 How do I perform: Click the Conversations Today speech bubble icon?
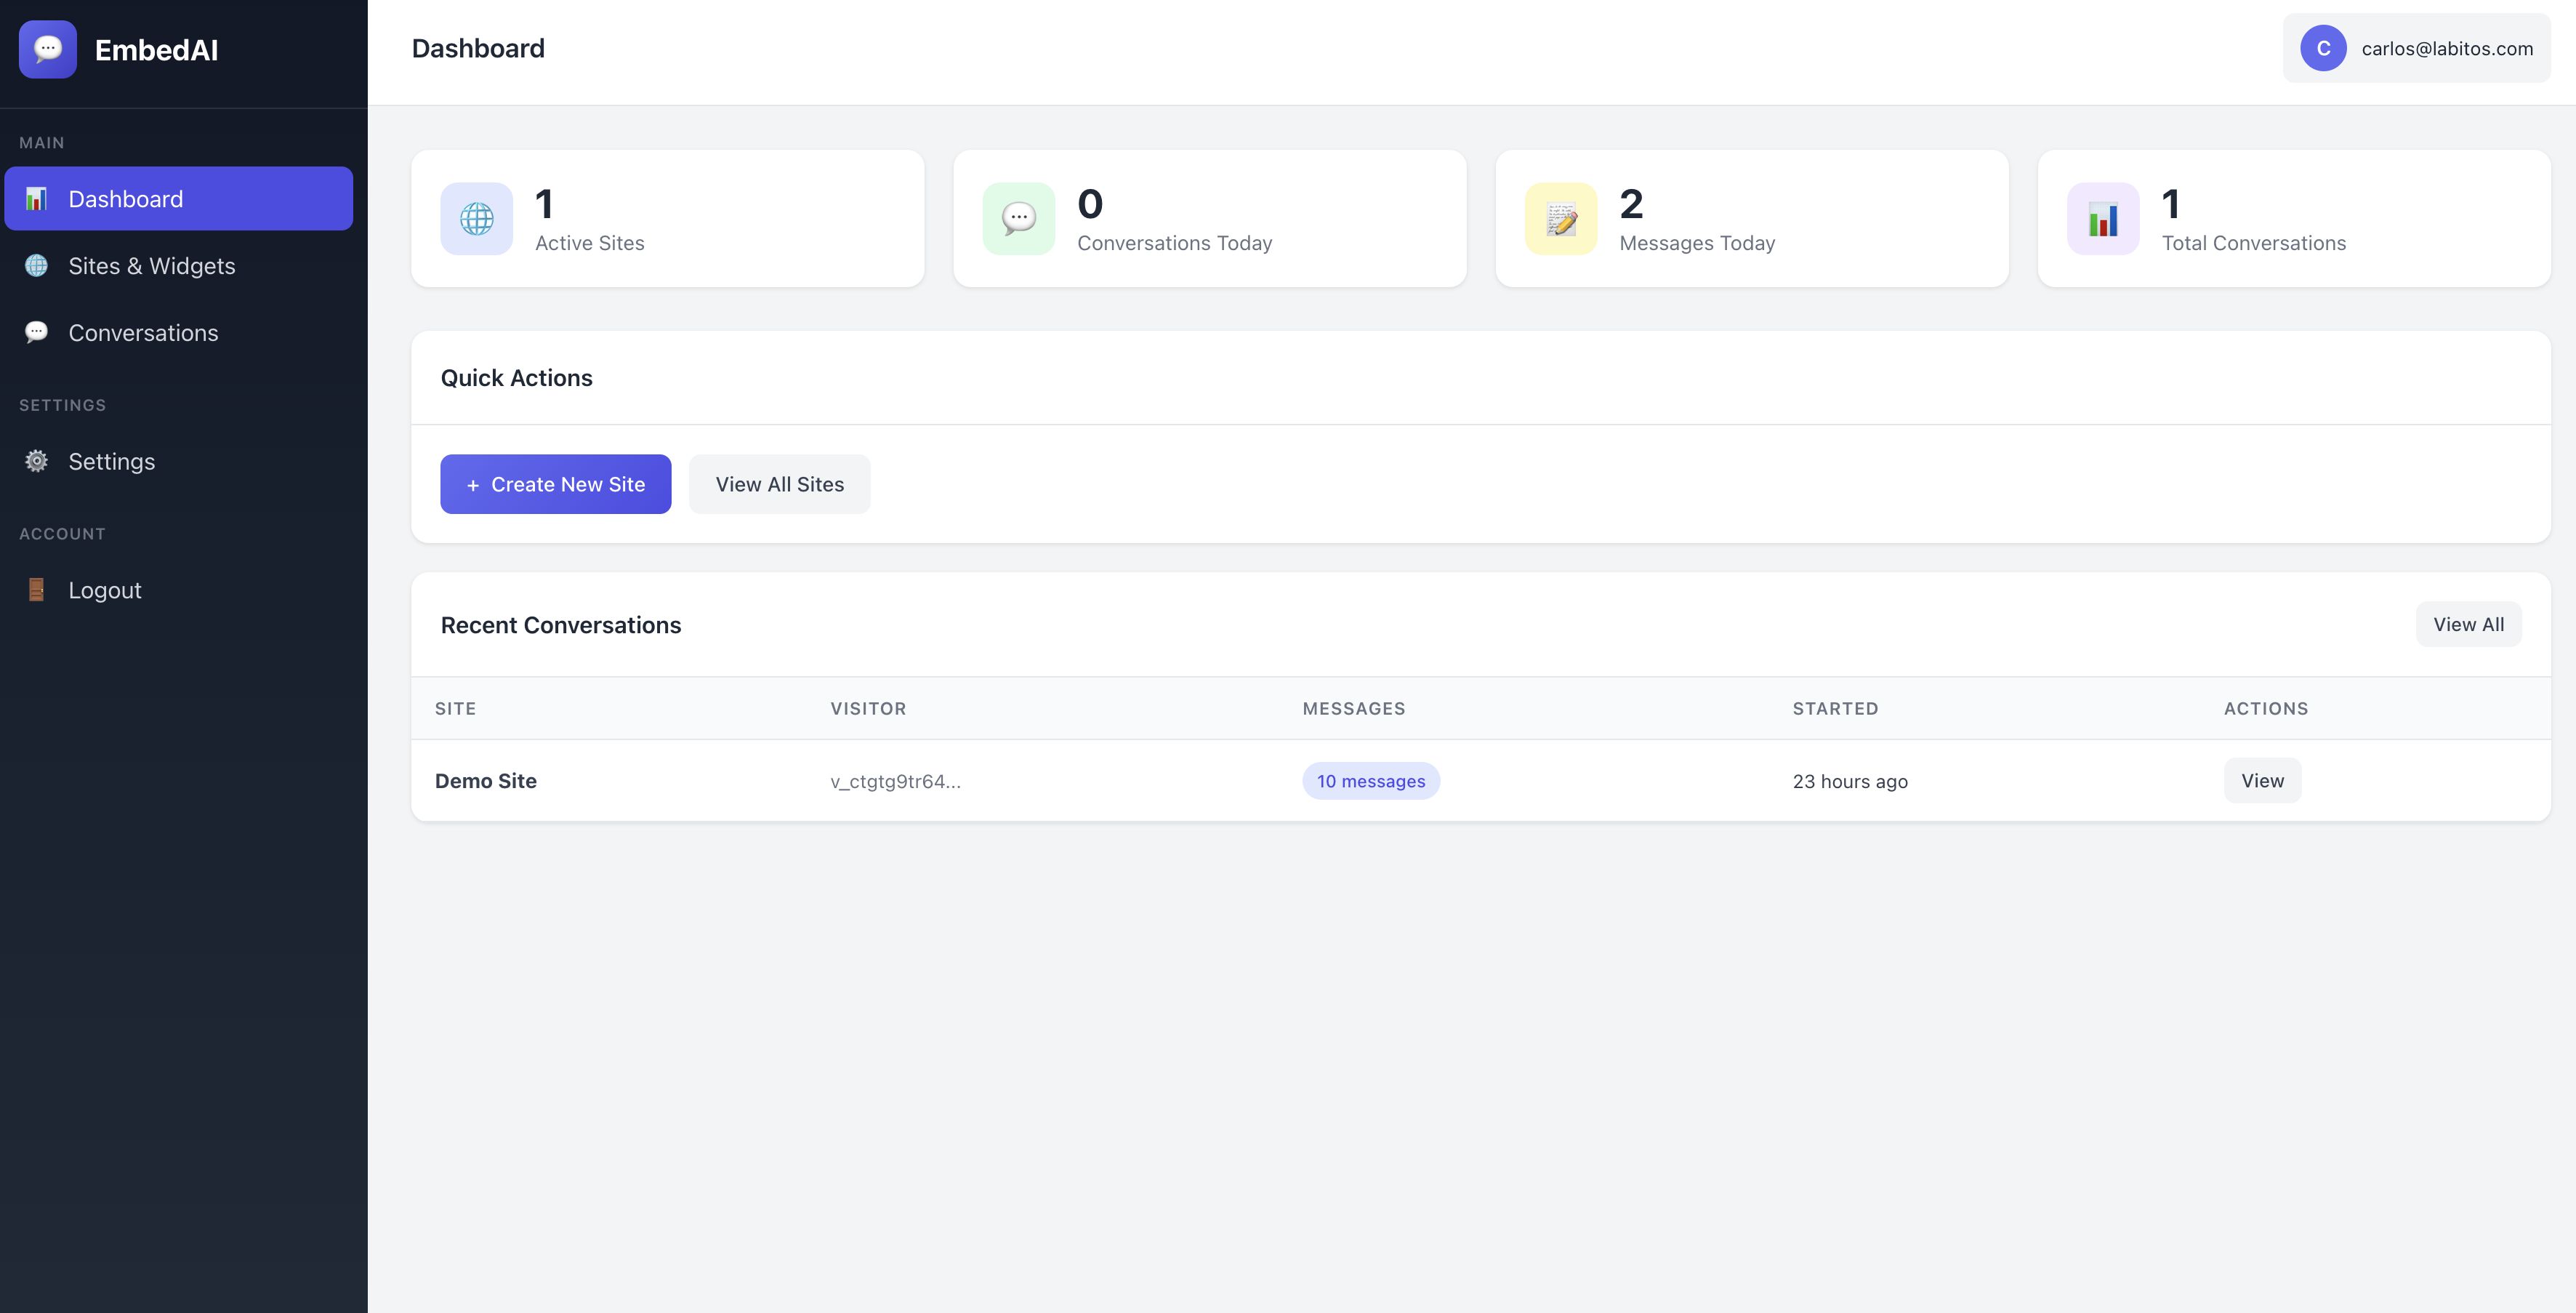[1018, 218]
